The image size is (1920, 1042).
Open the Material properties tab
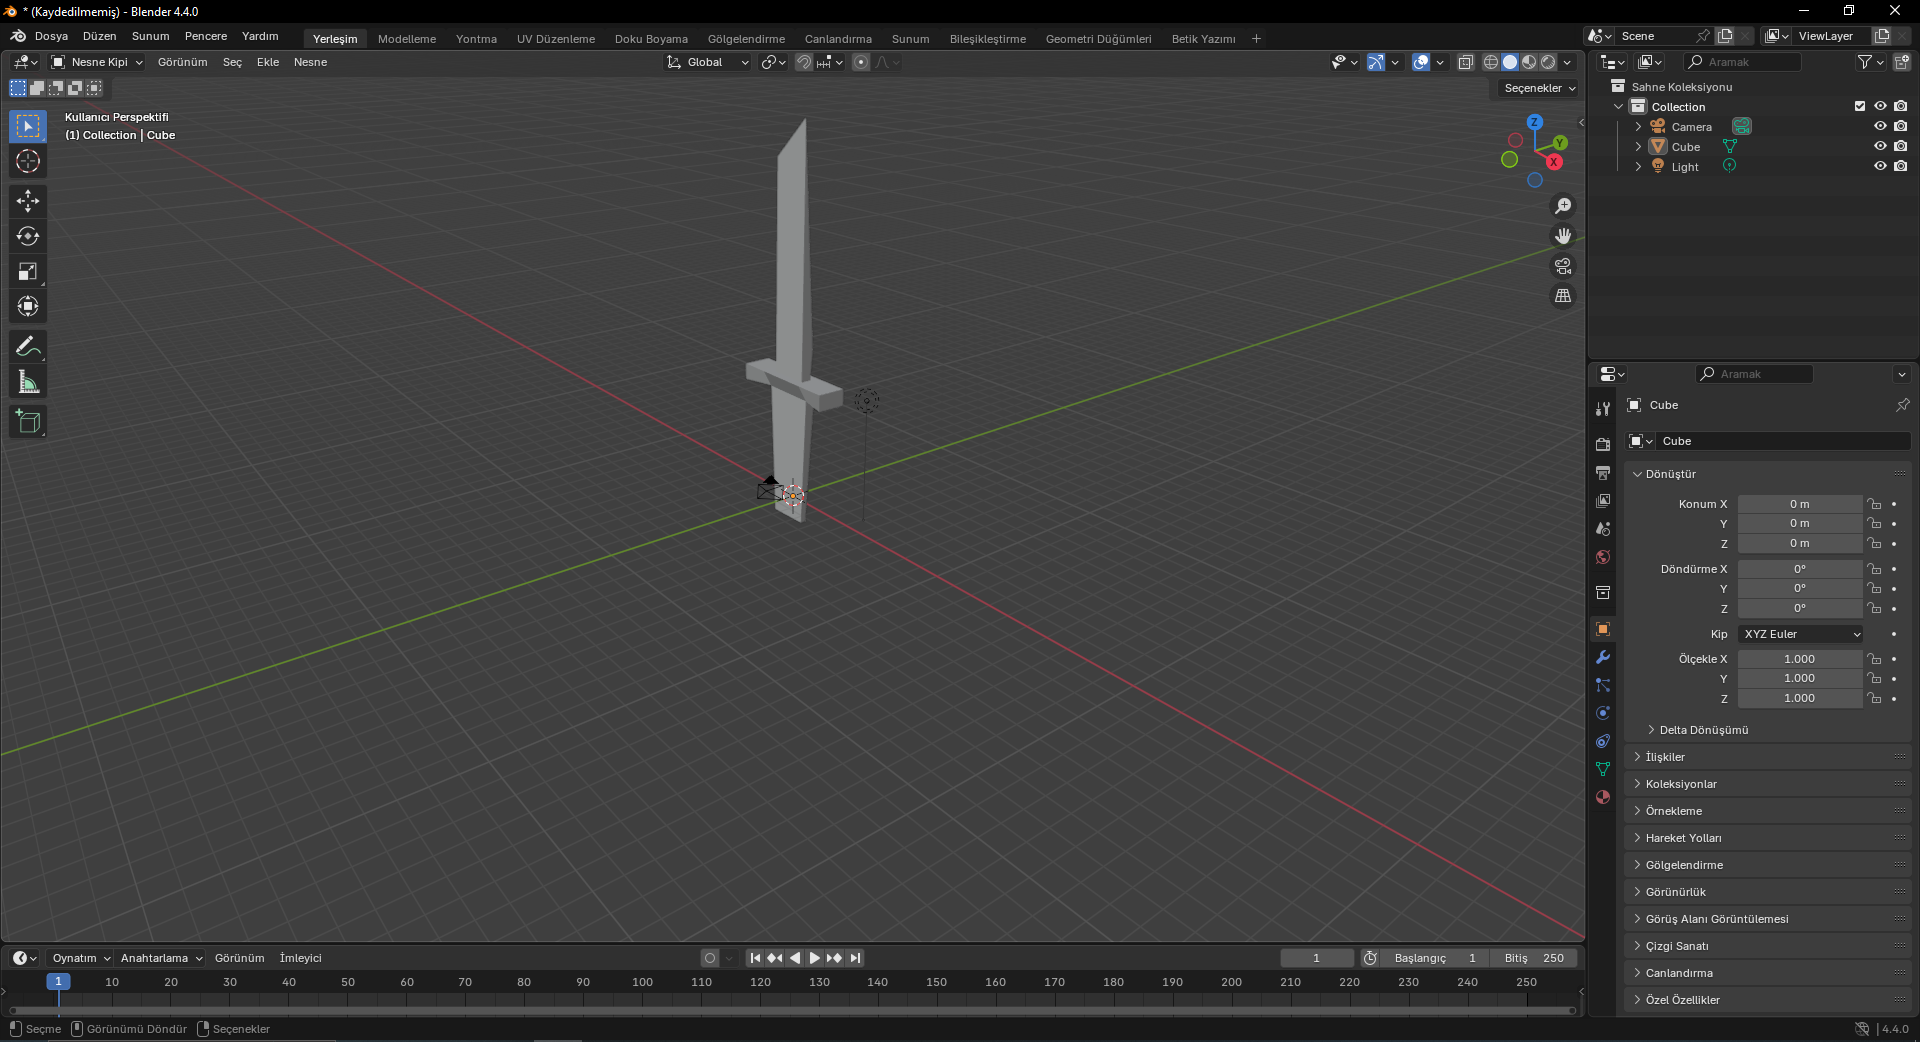coord(1603,797)
